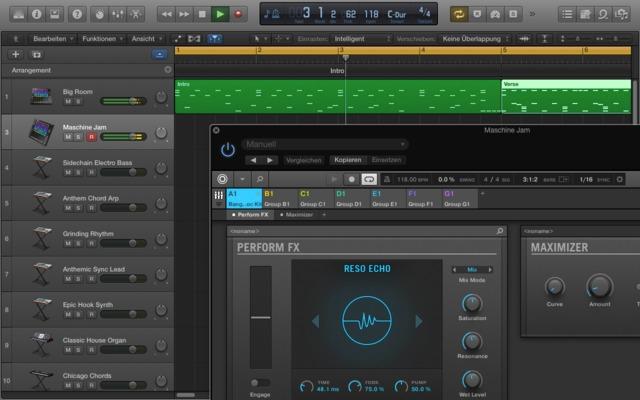Open the Maschine browser search icon

click(260, 179)
